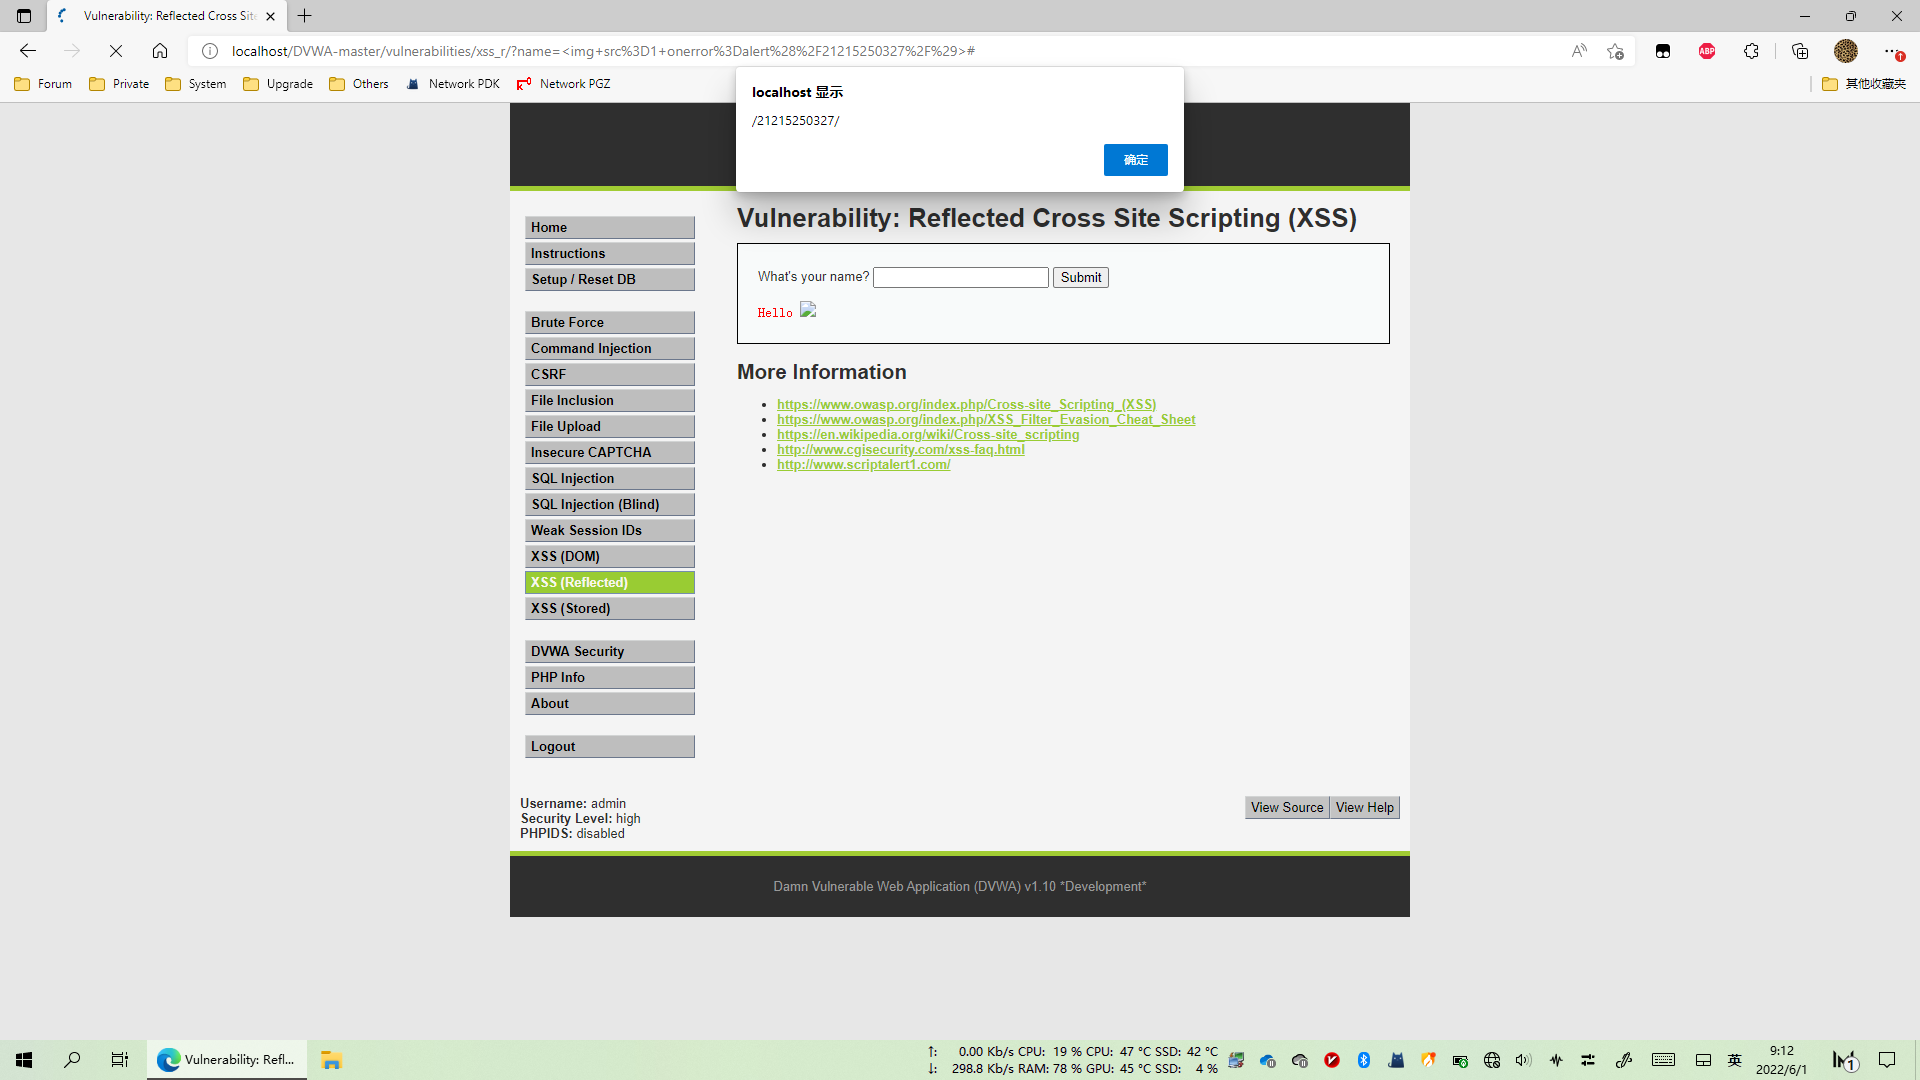Select File Upload vulnerability
1920x1080 pixels.
[609, 427]
